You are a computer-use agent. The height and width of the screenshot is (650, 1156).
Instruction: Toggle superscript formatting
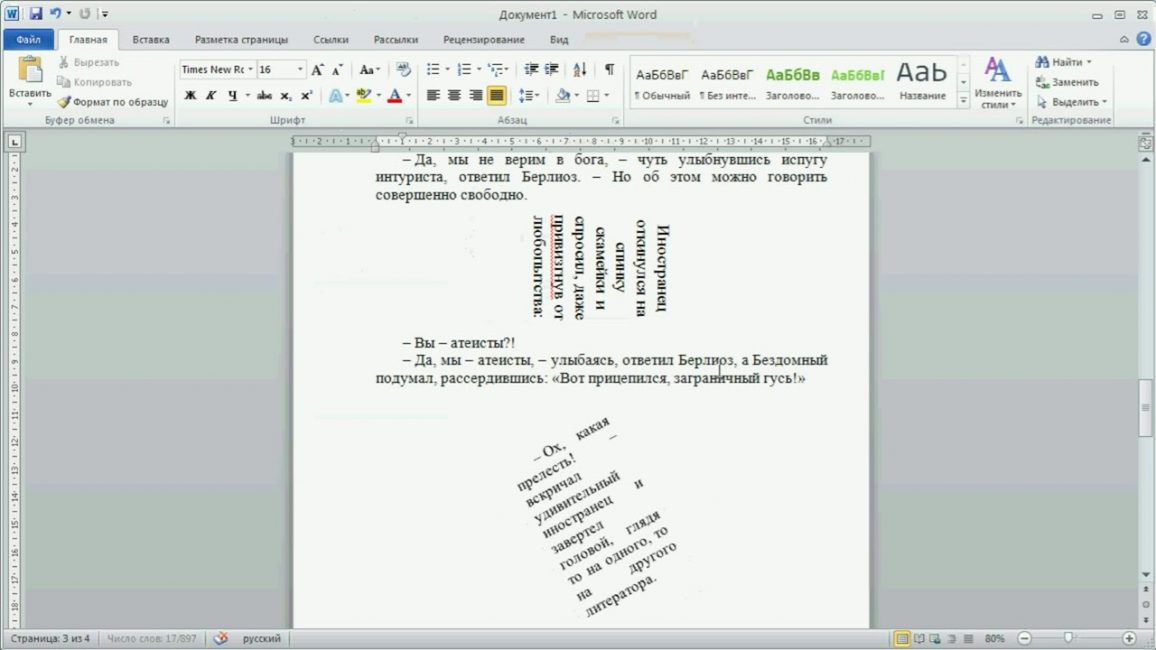coord(306,95)
